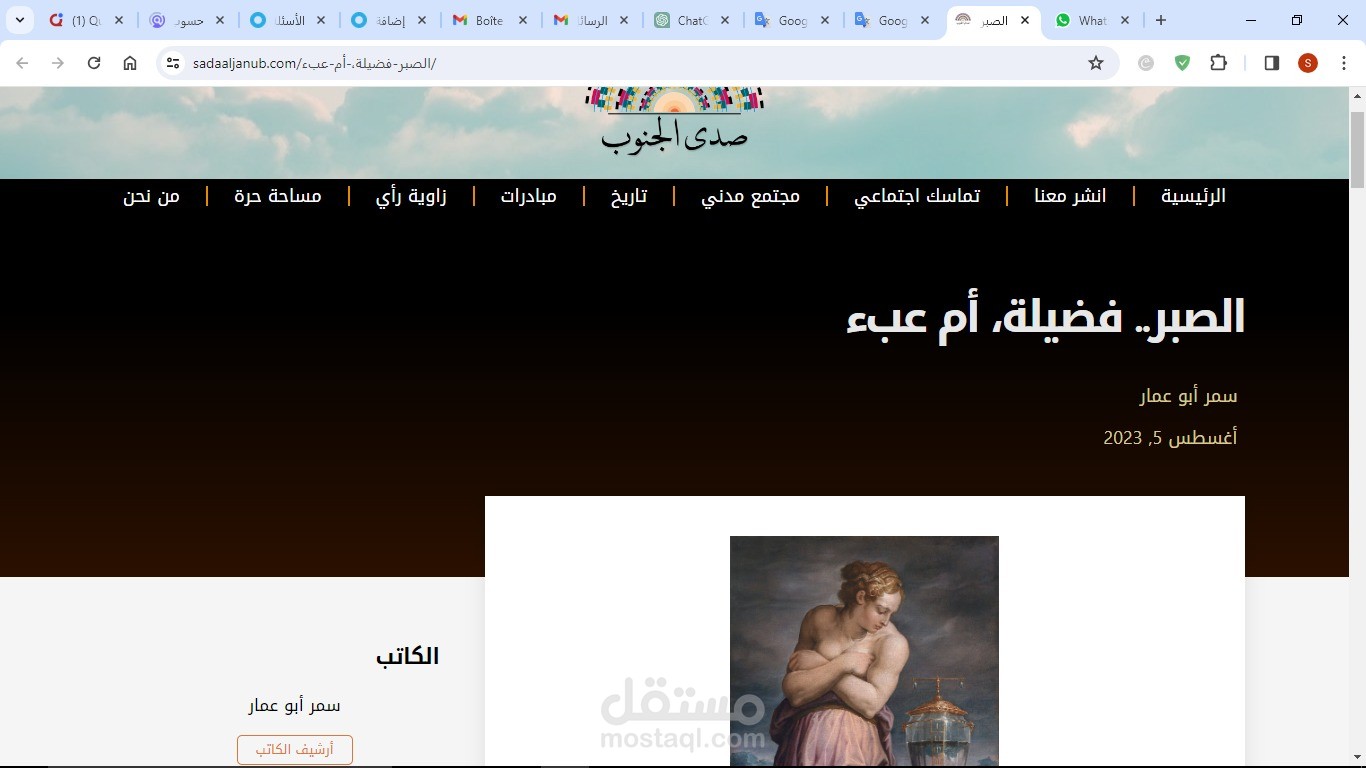Open the Extensions puzzle menu
This screenshot has width=1366, height=768.
coord(1218,63)
